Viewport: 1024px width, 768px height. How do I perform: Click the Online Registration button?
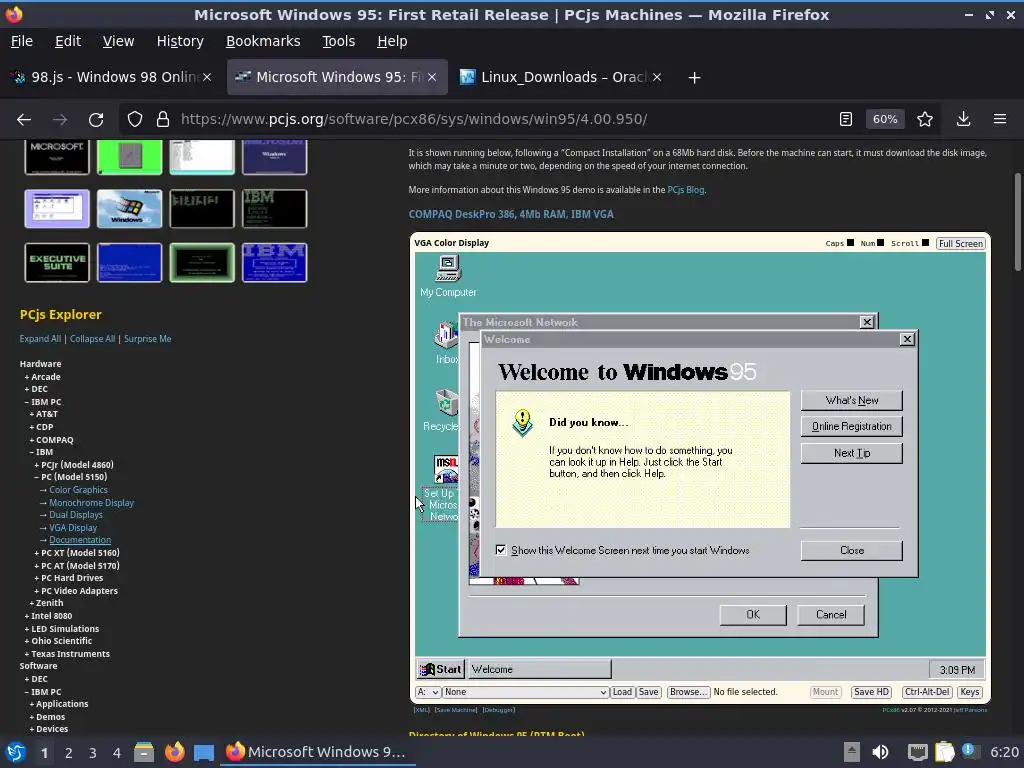coord(852,426)
